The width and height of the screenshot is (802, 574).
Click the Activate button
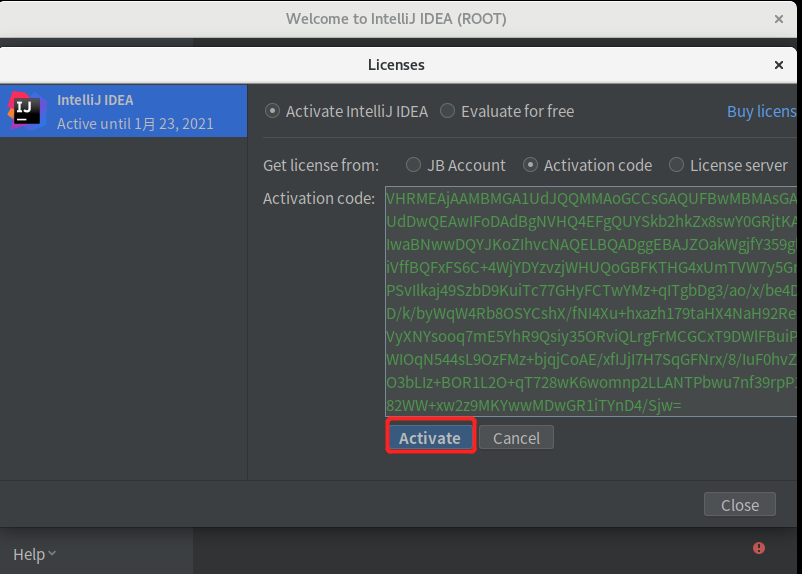click(x=430, y=438)
